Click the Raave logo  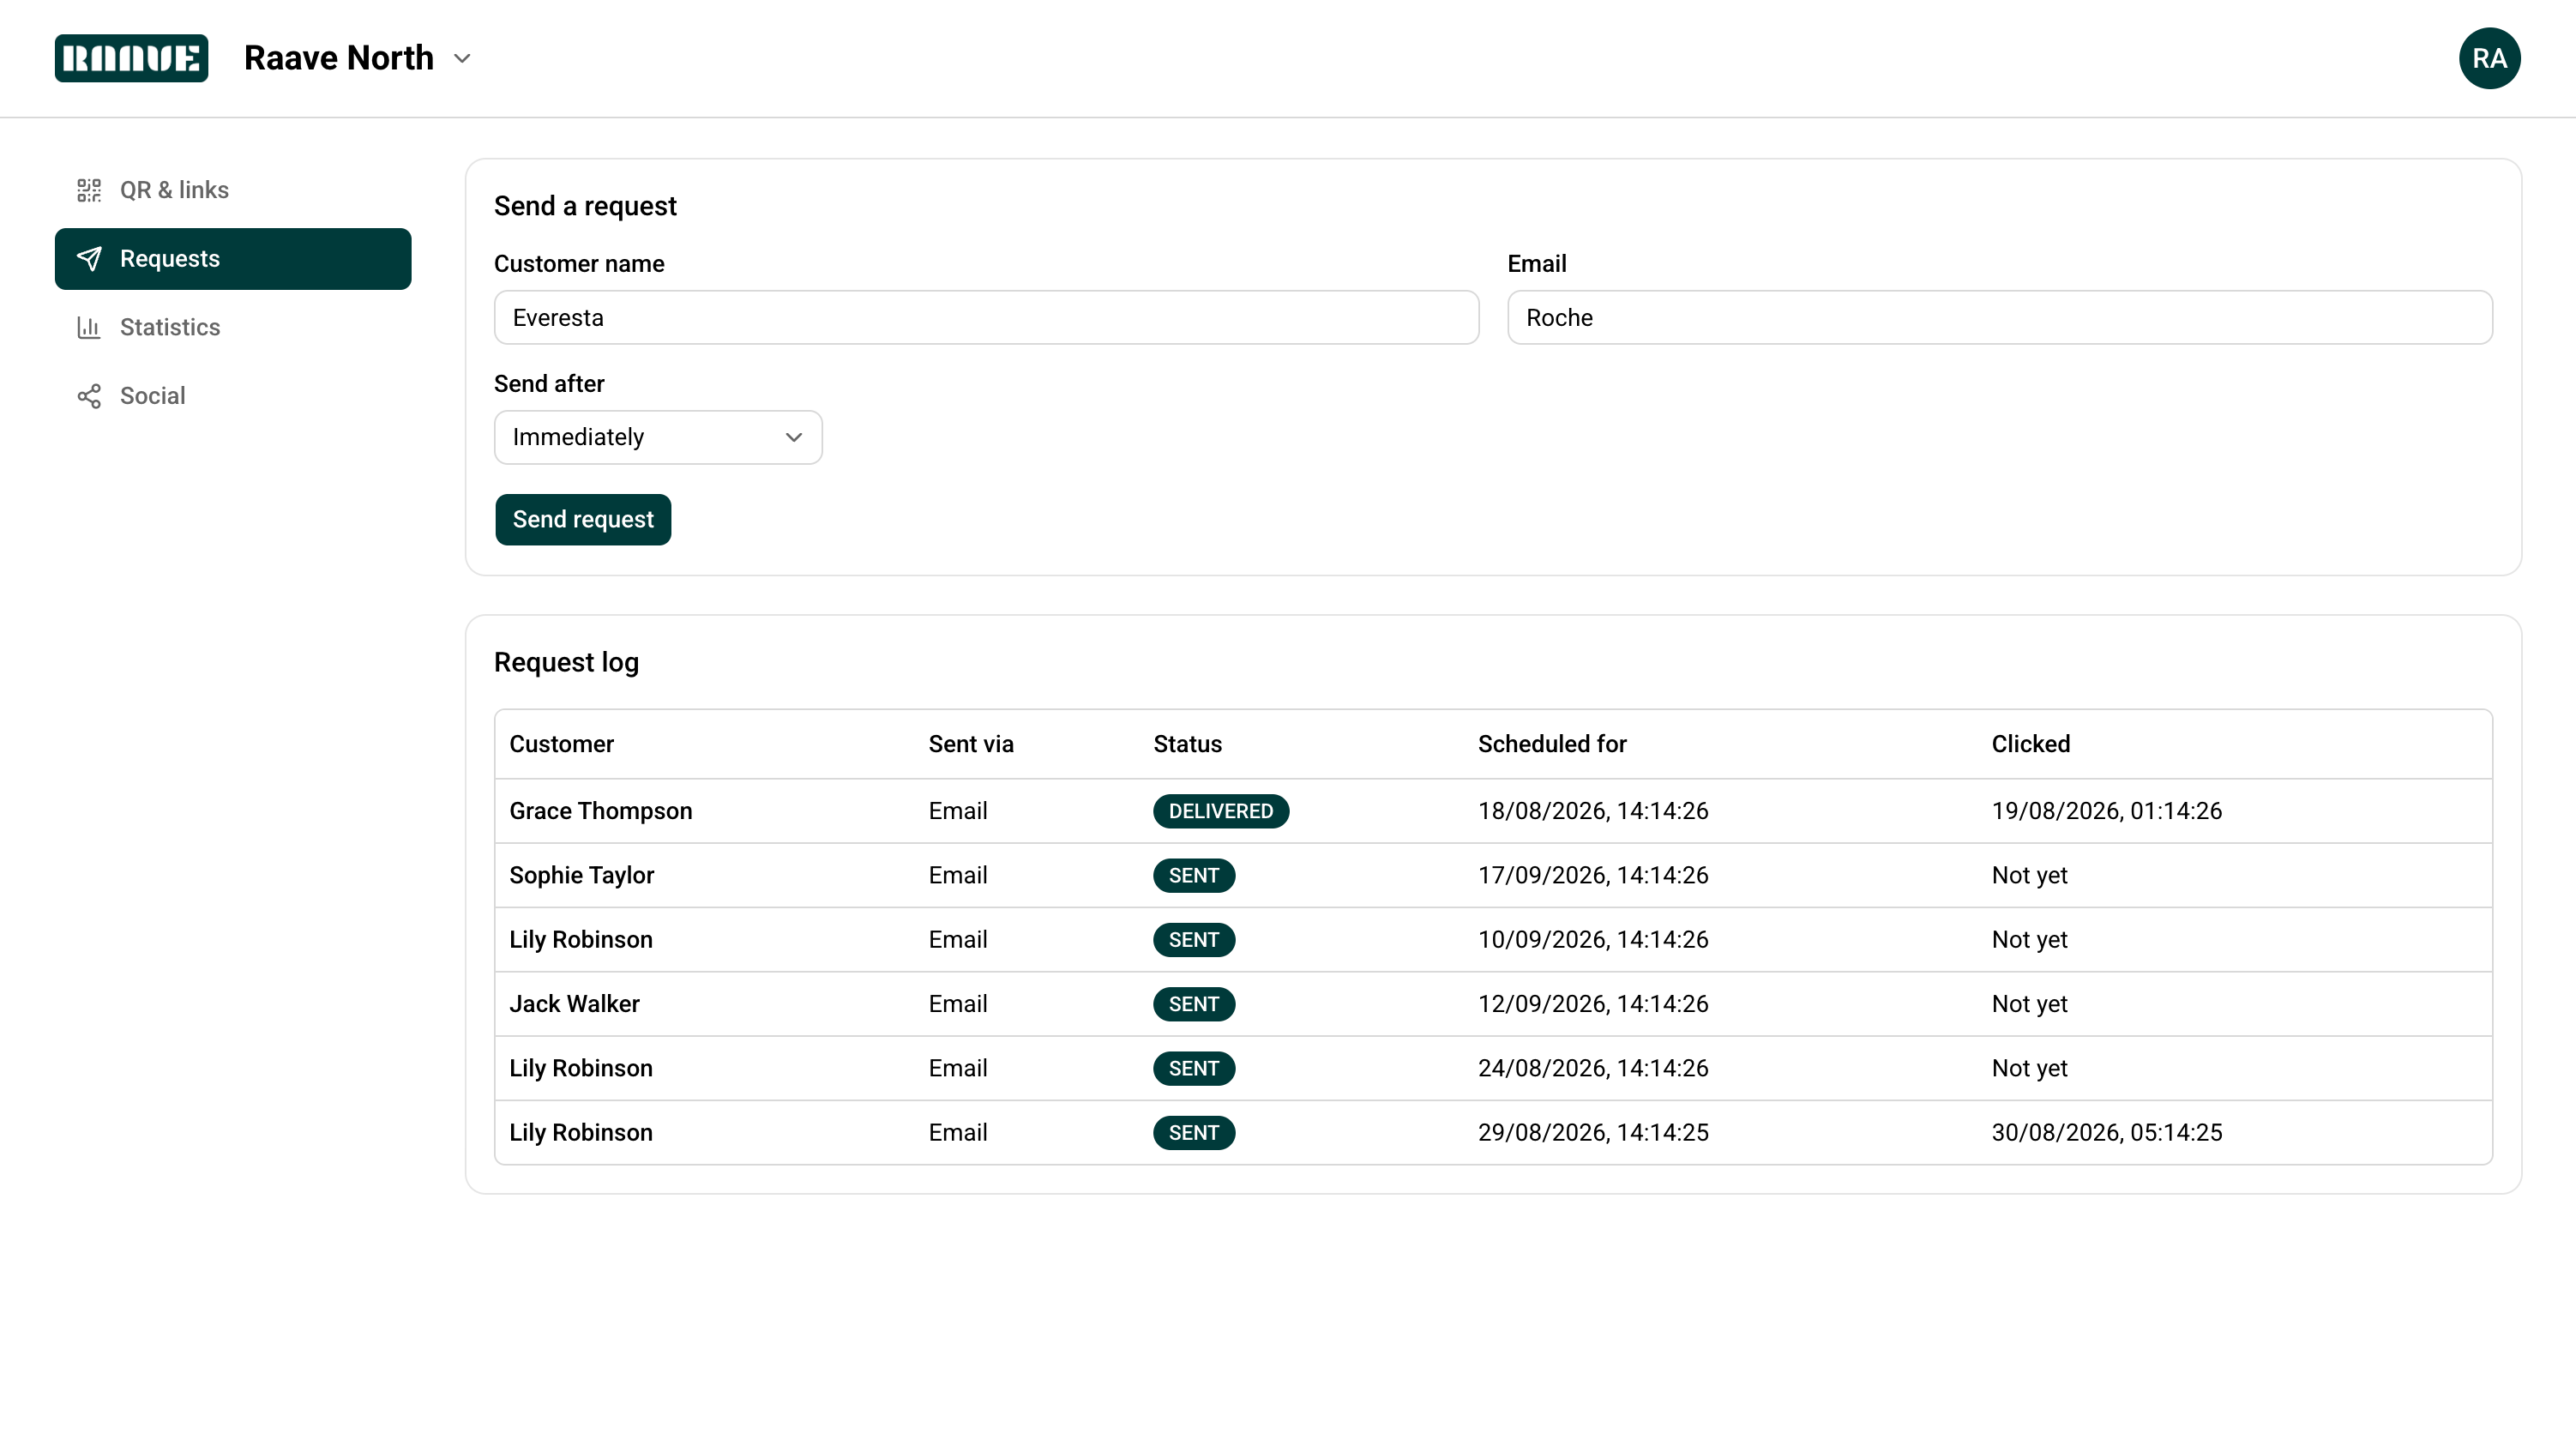point(131,58)
